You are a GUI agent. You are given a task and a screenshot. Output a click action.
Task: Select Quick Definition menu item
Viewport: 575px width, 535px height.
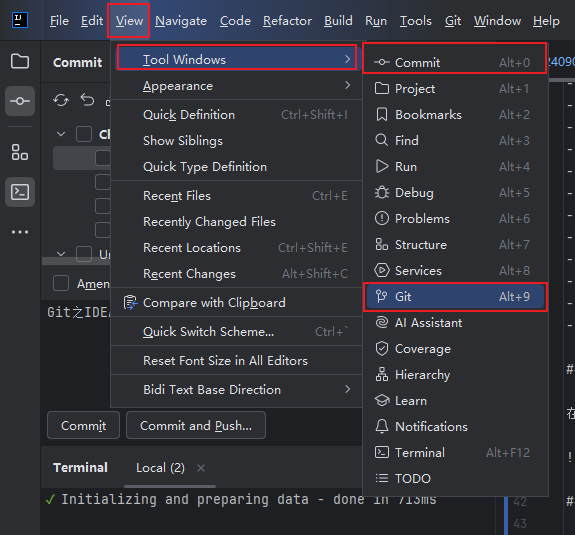pyautogui.click(x=237, y=115)
